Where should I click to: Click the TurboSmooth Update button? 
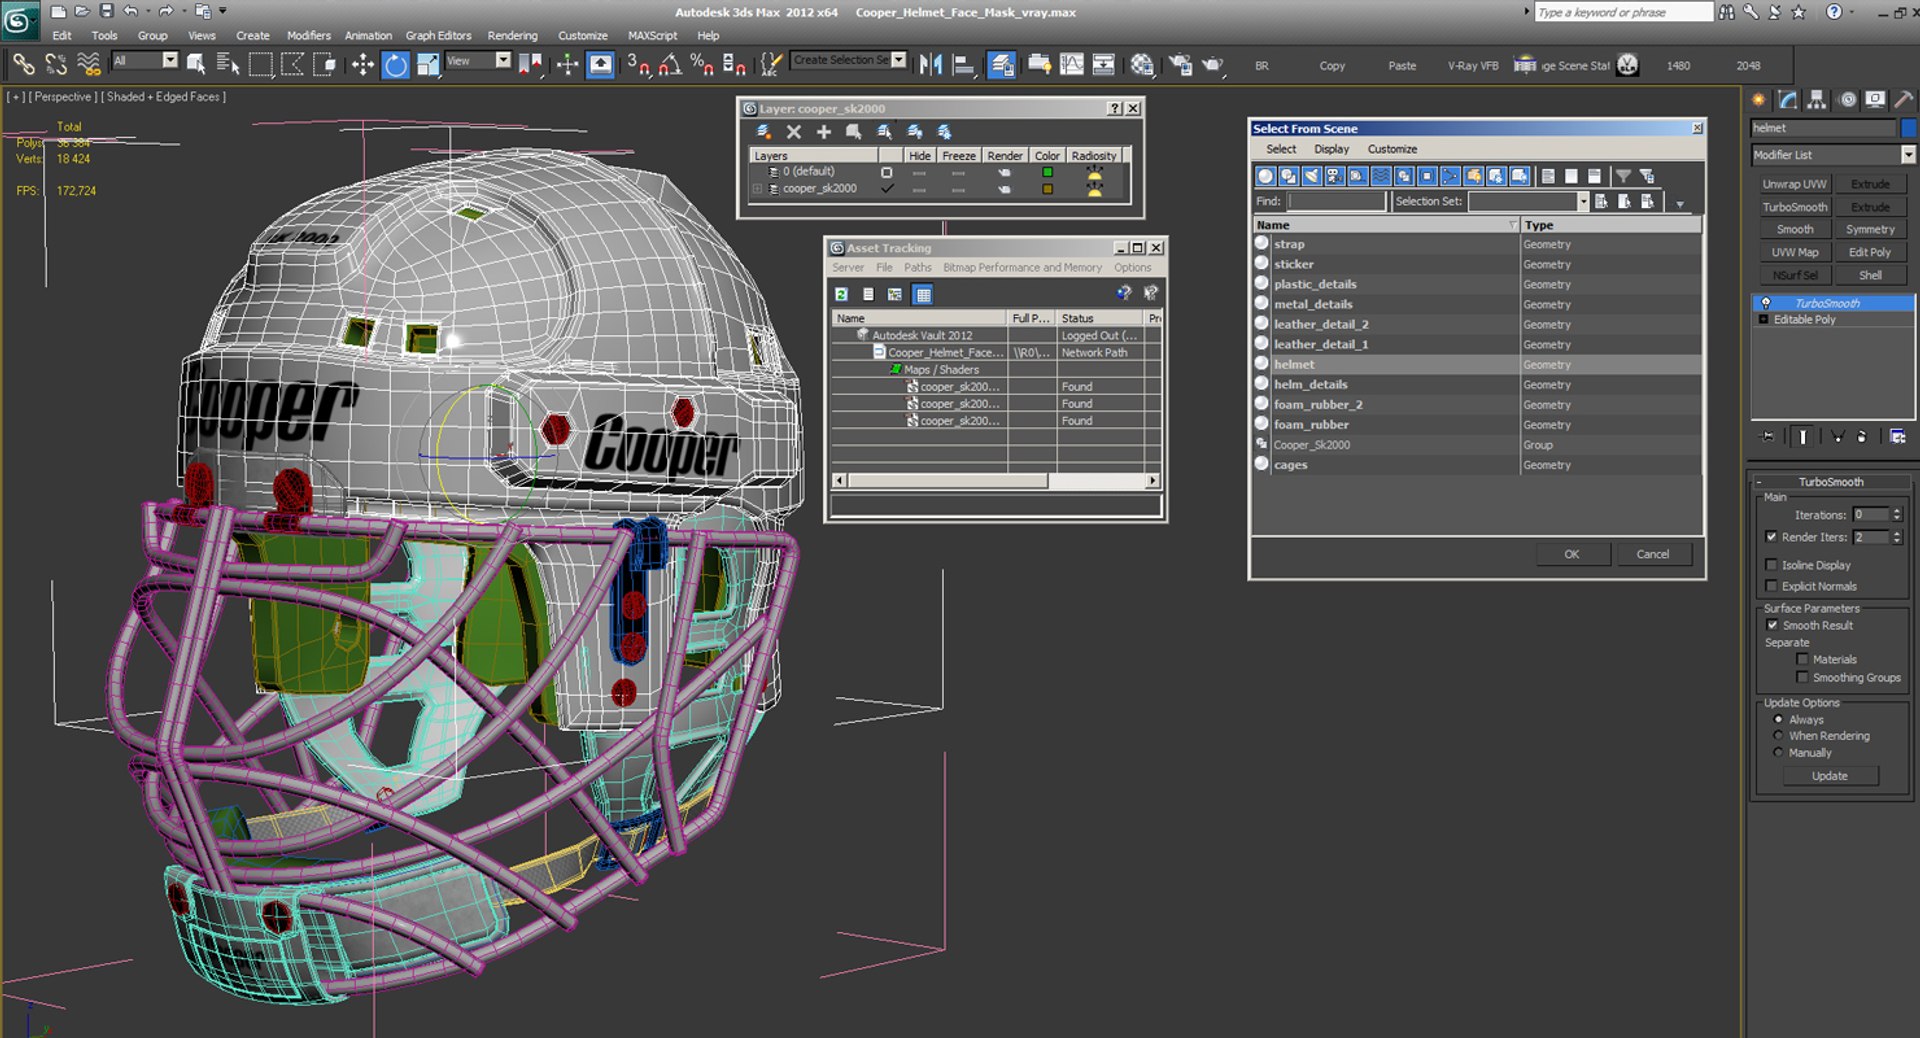click(1829, 776)
